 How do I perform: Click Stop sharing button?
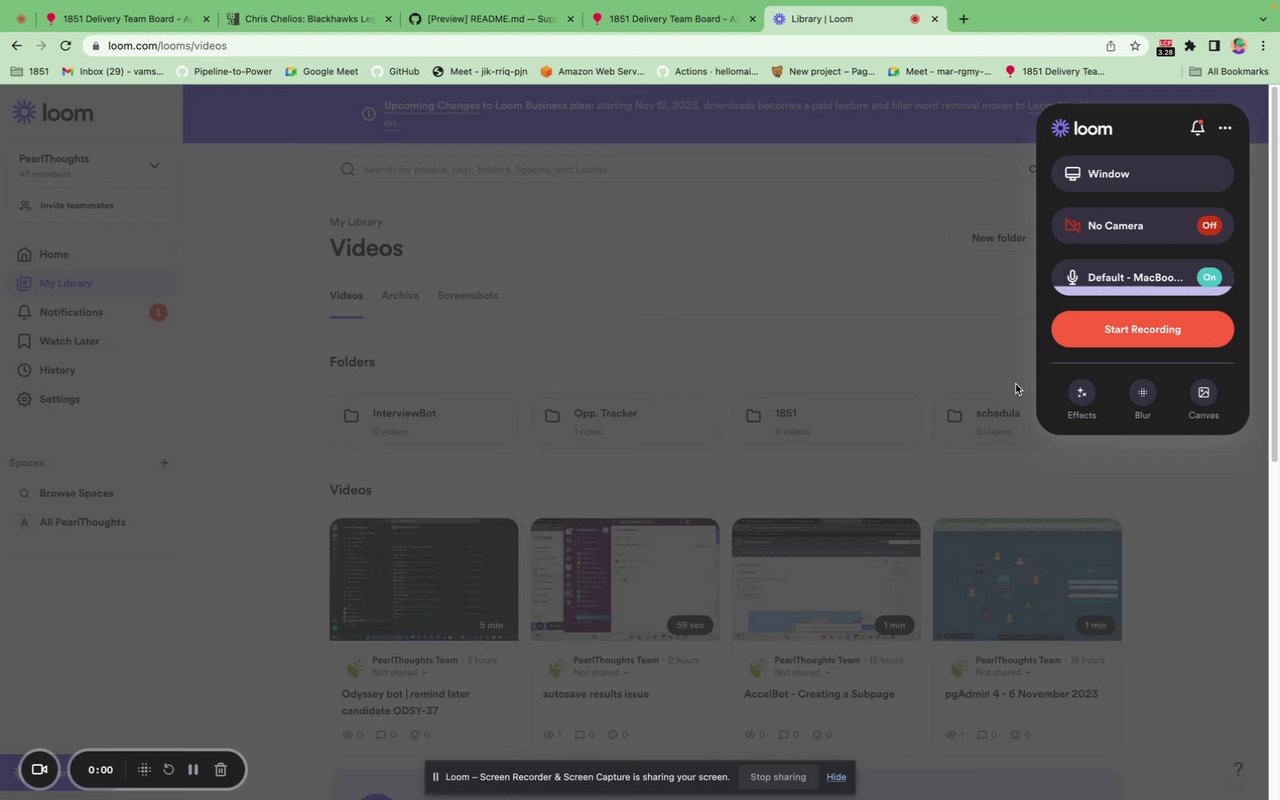coord(778,777)
